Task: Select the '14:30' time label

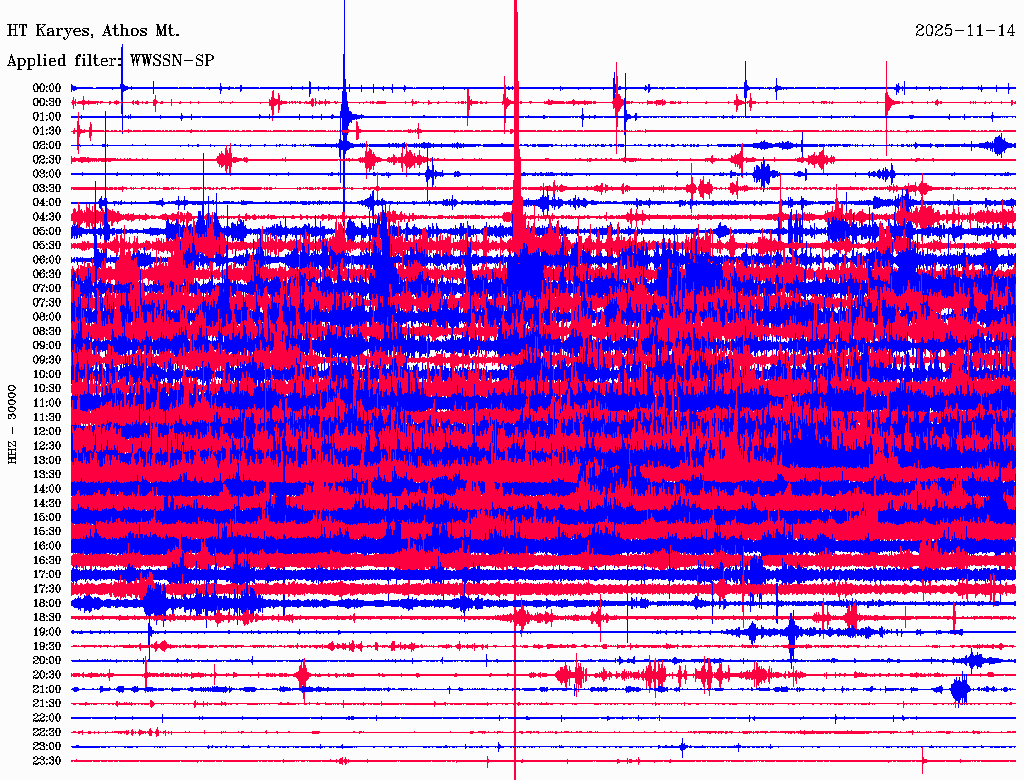Action: coord(47,504)
